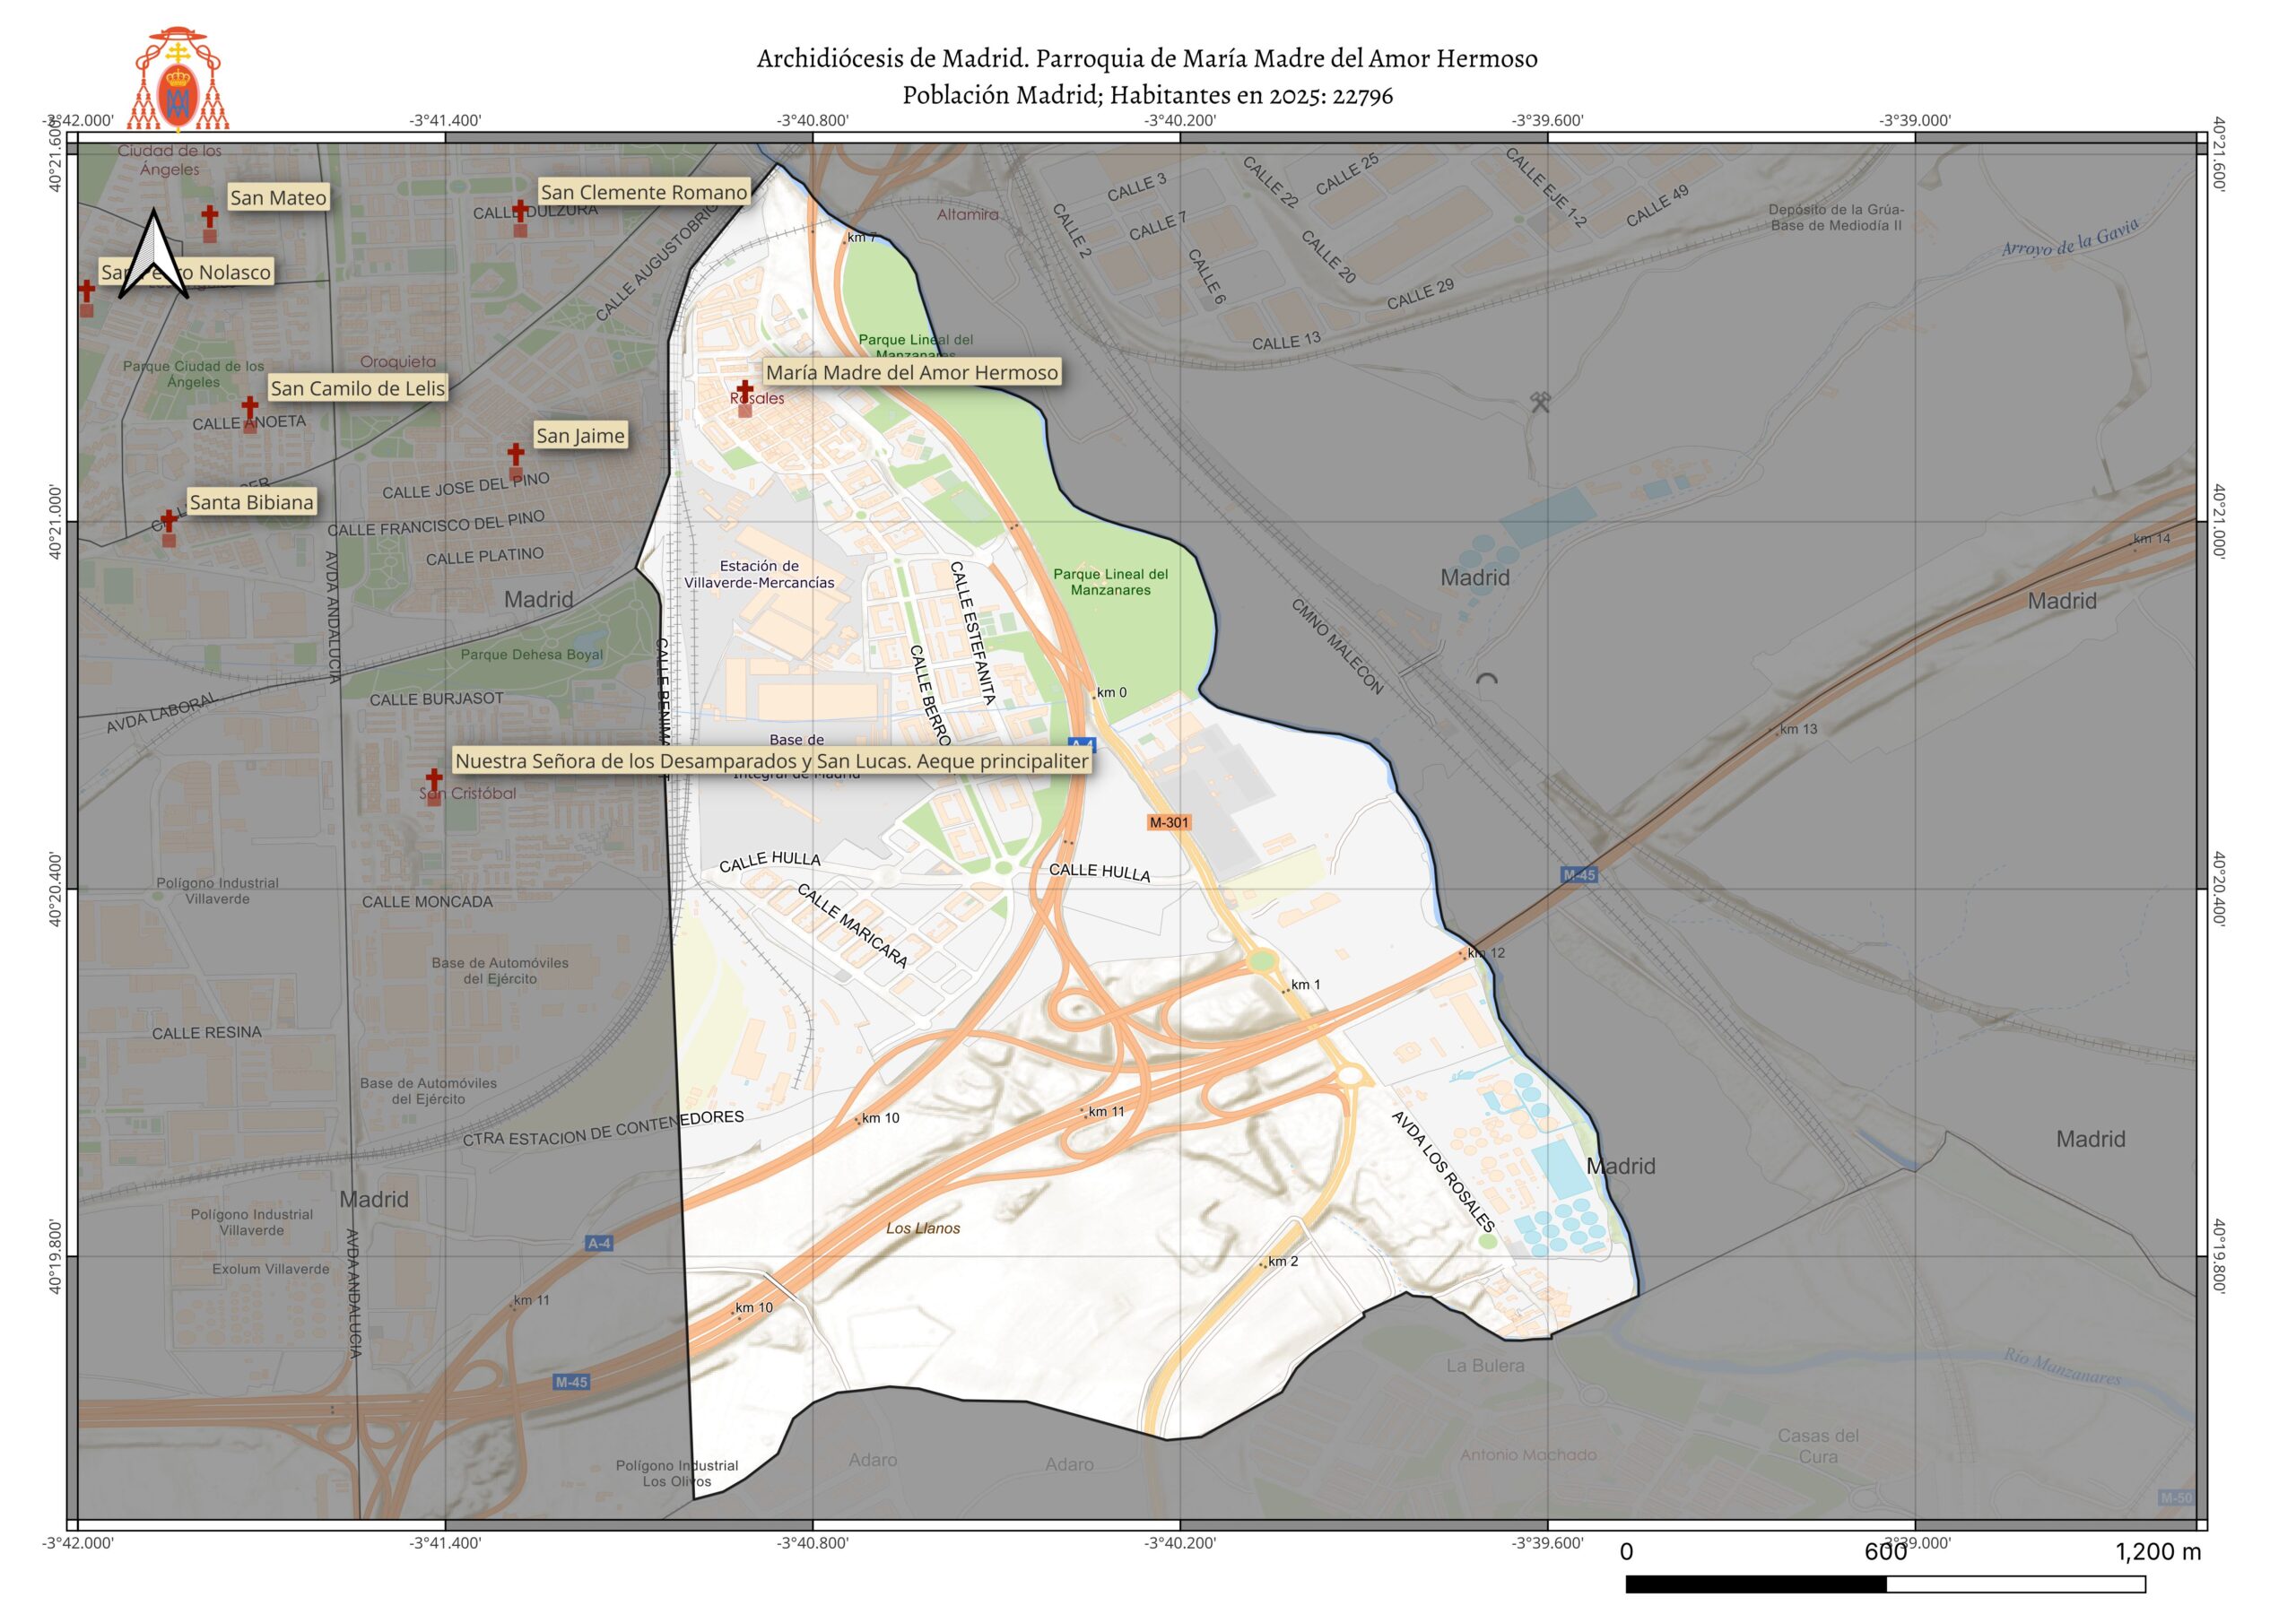Screen dimensions: 2296x1623
Task: Click the black segment of scale bar
Action: (x=1755, y=1584)
